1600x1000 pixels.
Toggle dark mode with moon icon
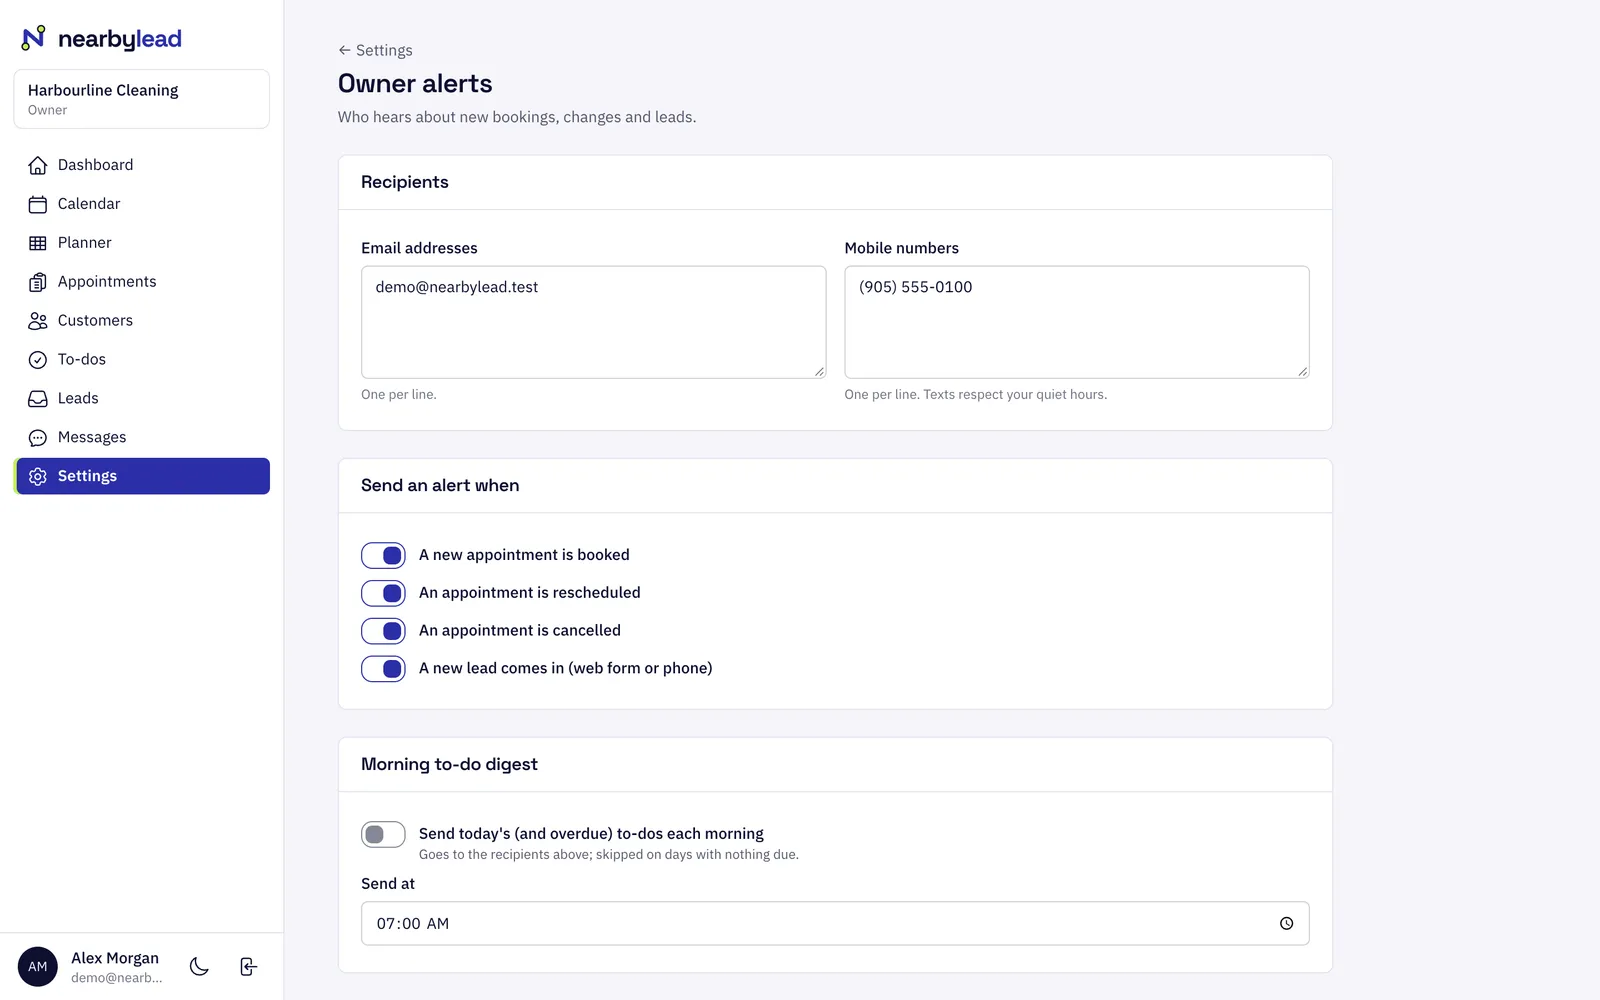click(x=199, y=966)
